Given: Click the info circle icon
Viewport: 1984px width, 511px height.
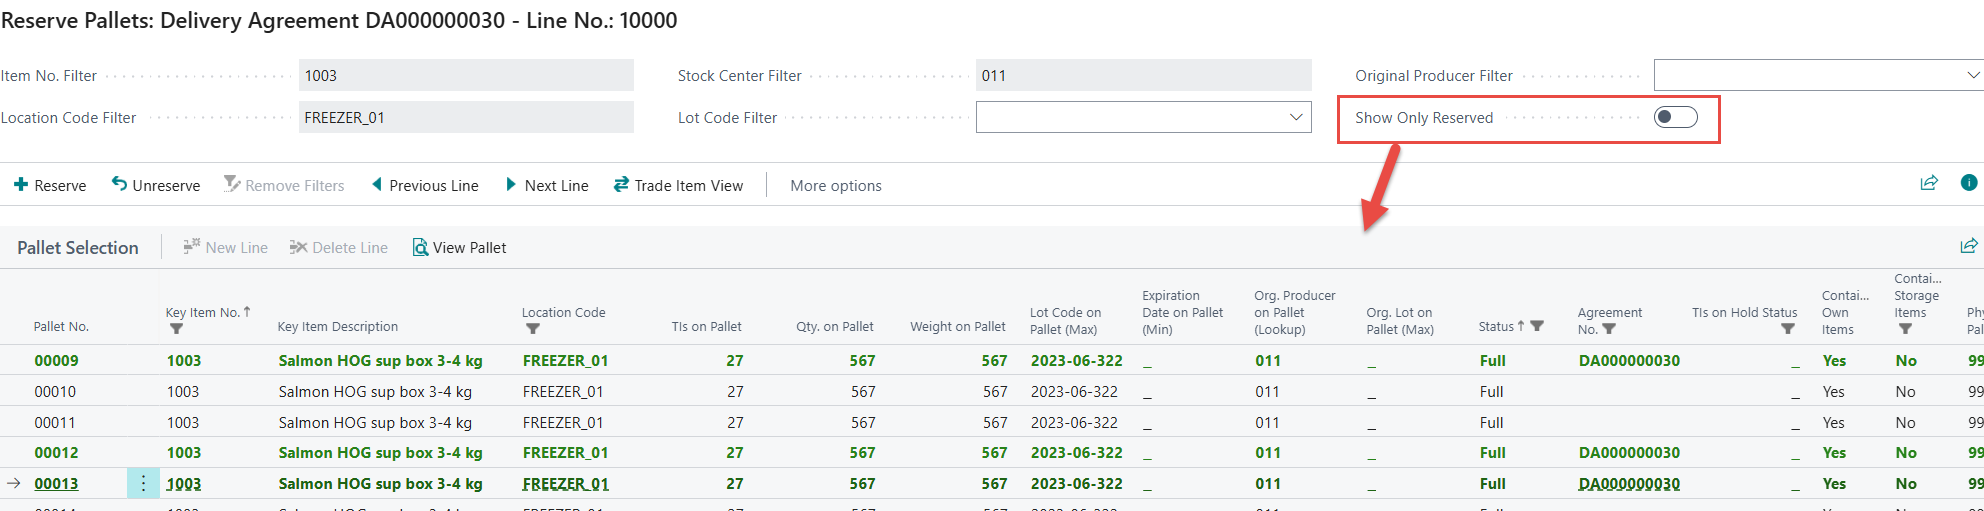Looking at the screenshot, I should [x=1968, y=183].
